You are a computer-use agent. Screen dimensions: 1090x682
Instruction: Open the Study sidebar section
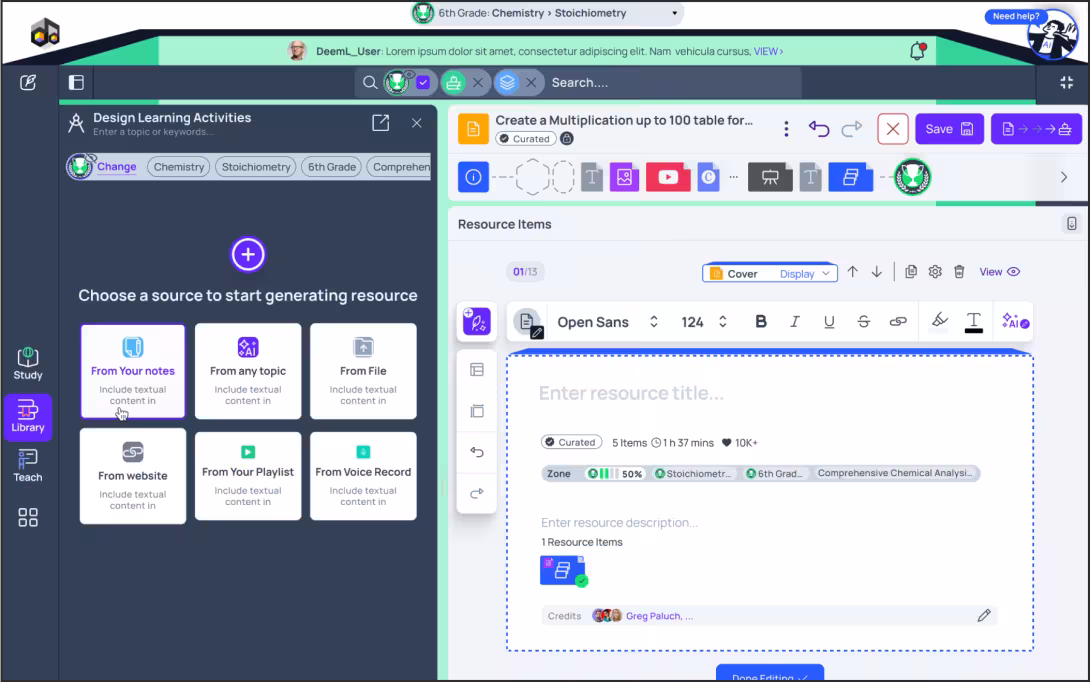point(28,364)
